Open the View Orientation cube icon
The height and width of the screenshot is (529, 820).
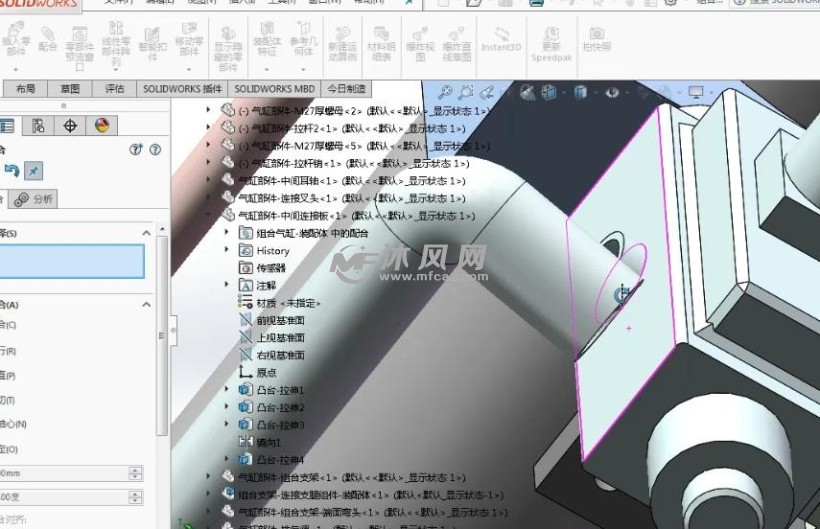pos(548,93)
